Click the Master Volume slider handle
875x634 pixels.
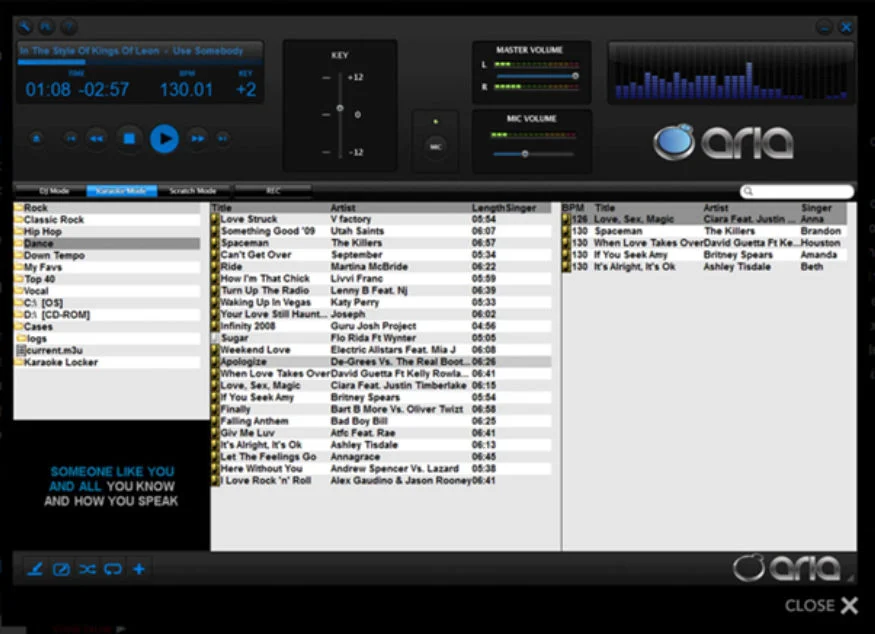pyautogui.click(x=575, y=75)
